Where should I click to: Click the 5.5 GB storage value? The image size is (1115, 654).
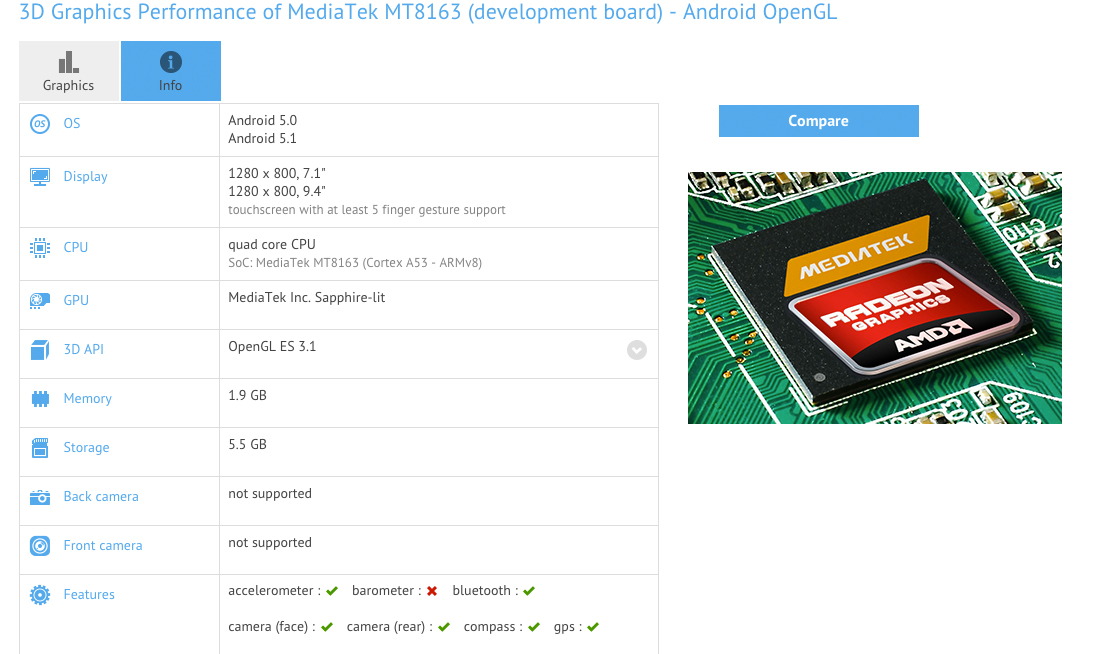pyautogui.click(x=247, y=445)
